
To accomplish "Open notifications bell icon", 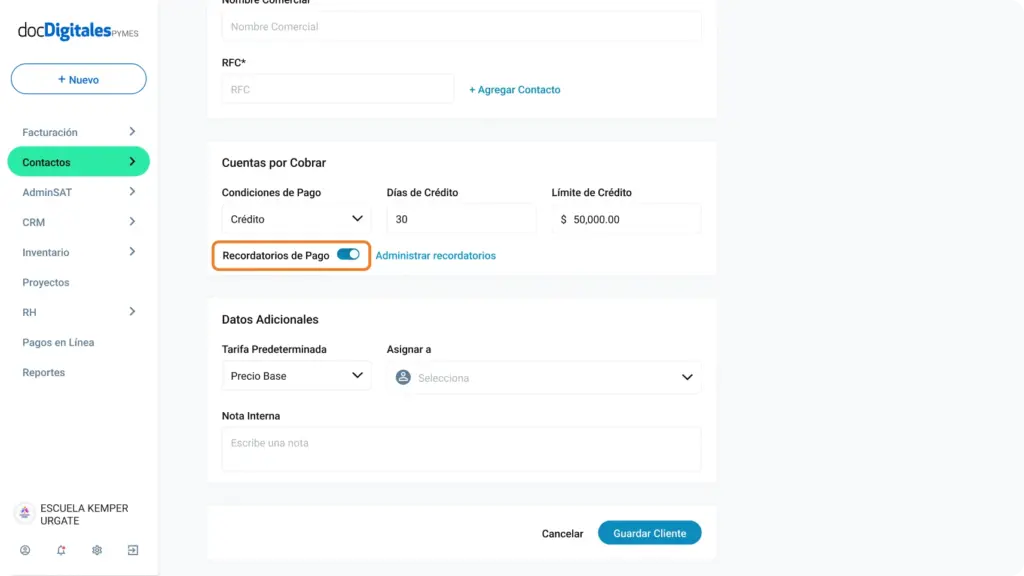I will [x=61, y=550].
